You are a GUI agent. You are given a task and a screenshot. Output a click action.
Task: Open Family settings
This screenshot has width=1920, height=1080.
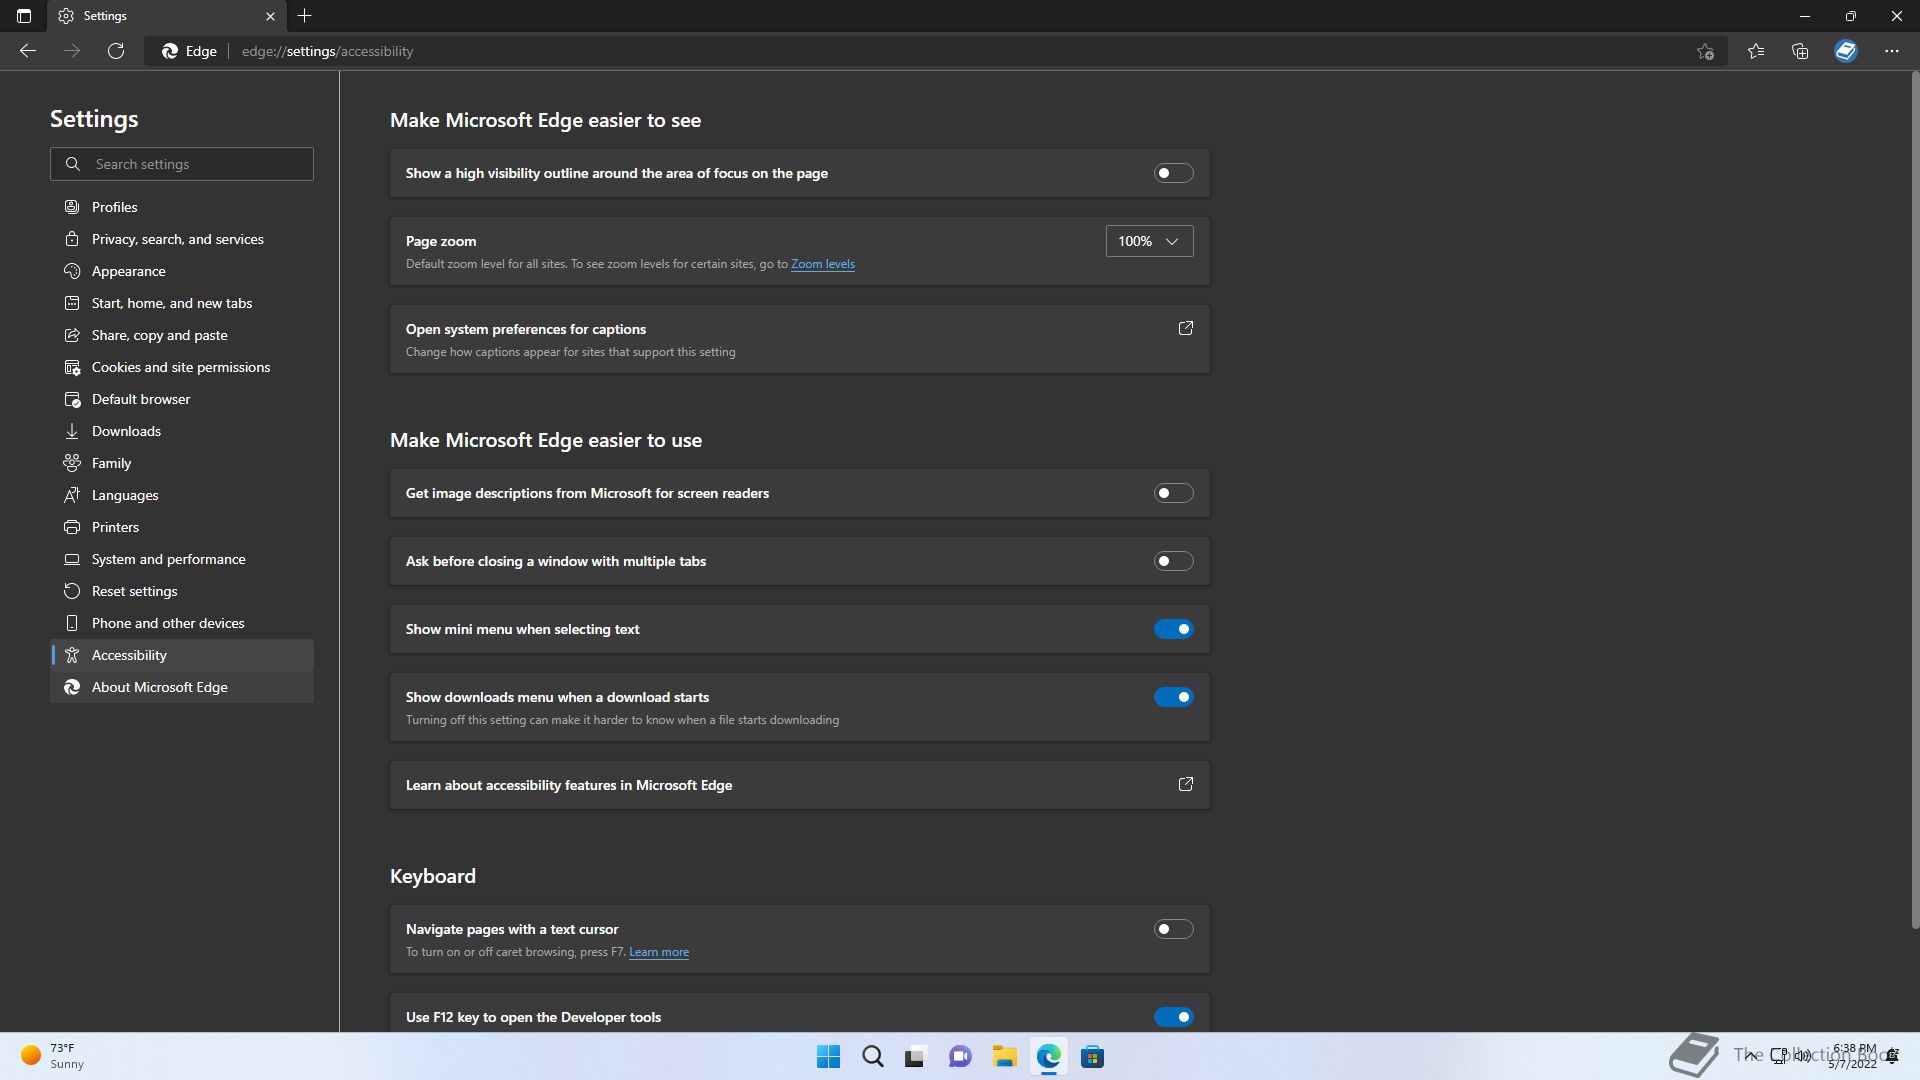182,463
